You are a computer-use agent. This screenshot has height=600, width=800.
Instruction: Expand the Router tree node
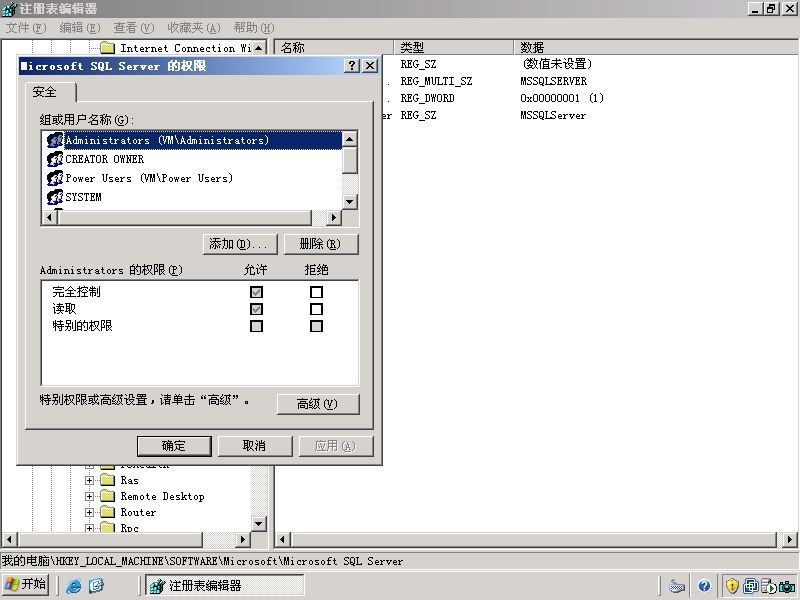point(89,512)
